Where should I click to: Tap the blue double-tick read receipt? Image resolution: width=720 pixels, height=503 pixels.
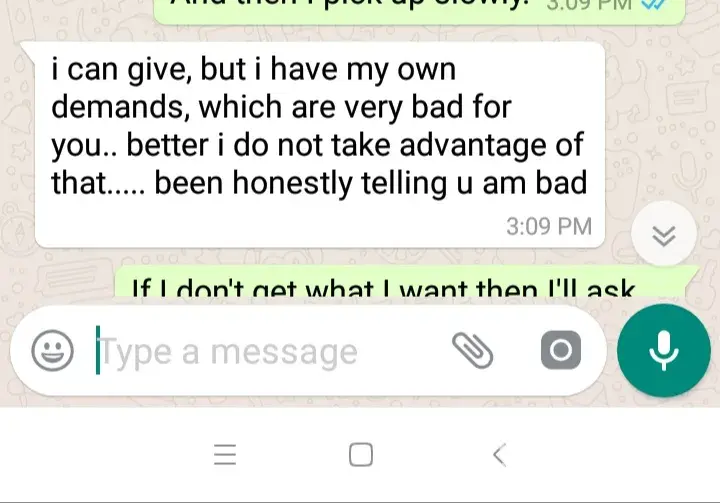[656, 5]
